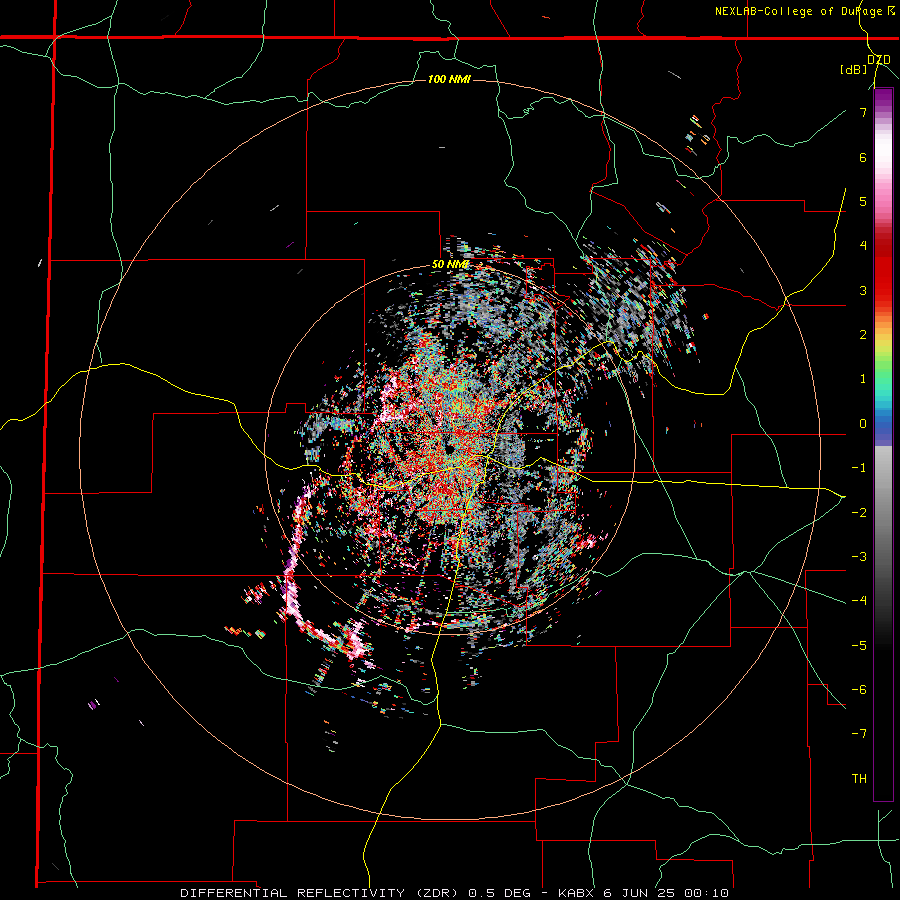The width and height of the screenshot is (900, 900).
Task: Click the 4 value on the color scale
Action: [x=863, y=246]
